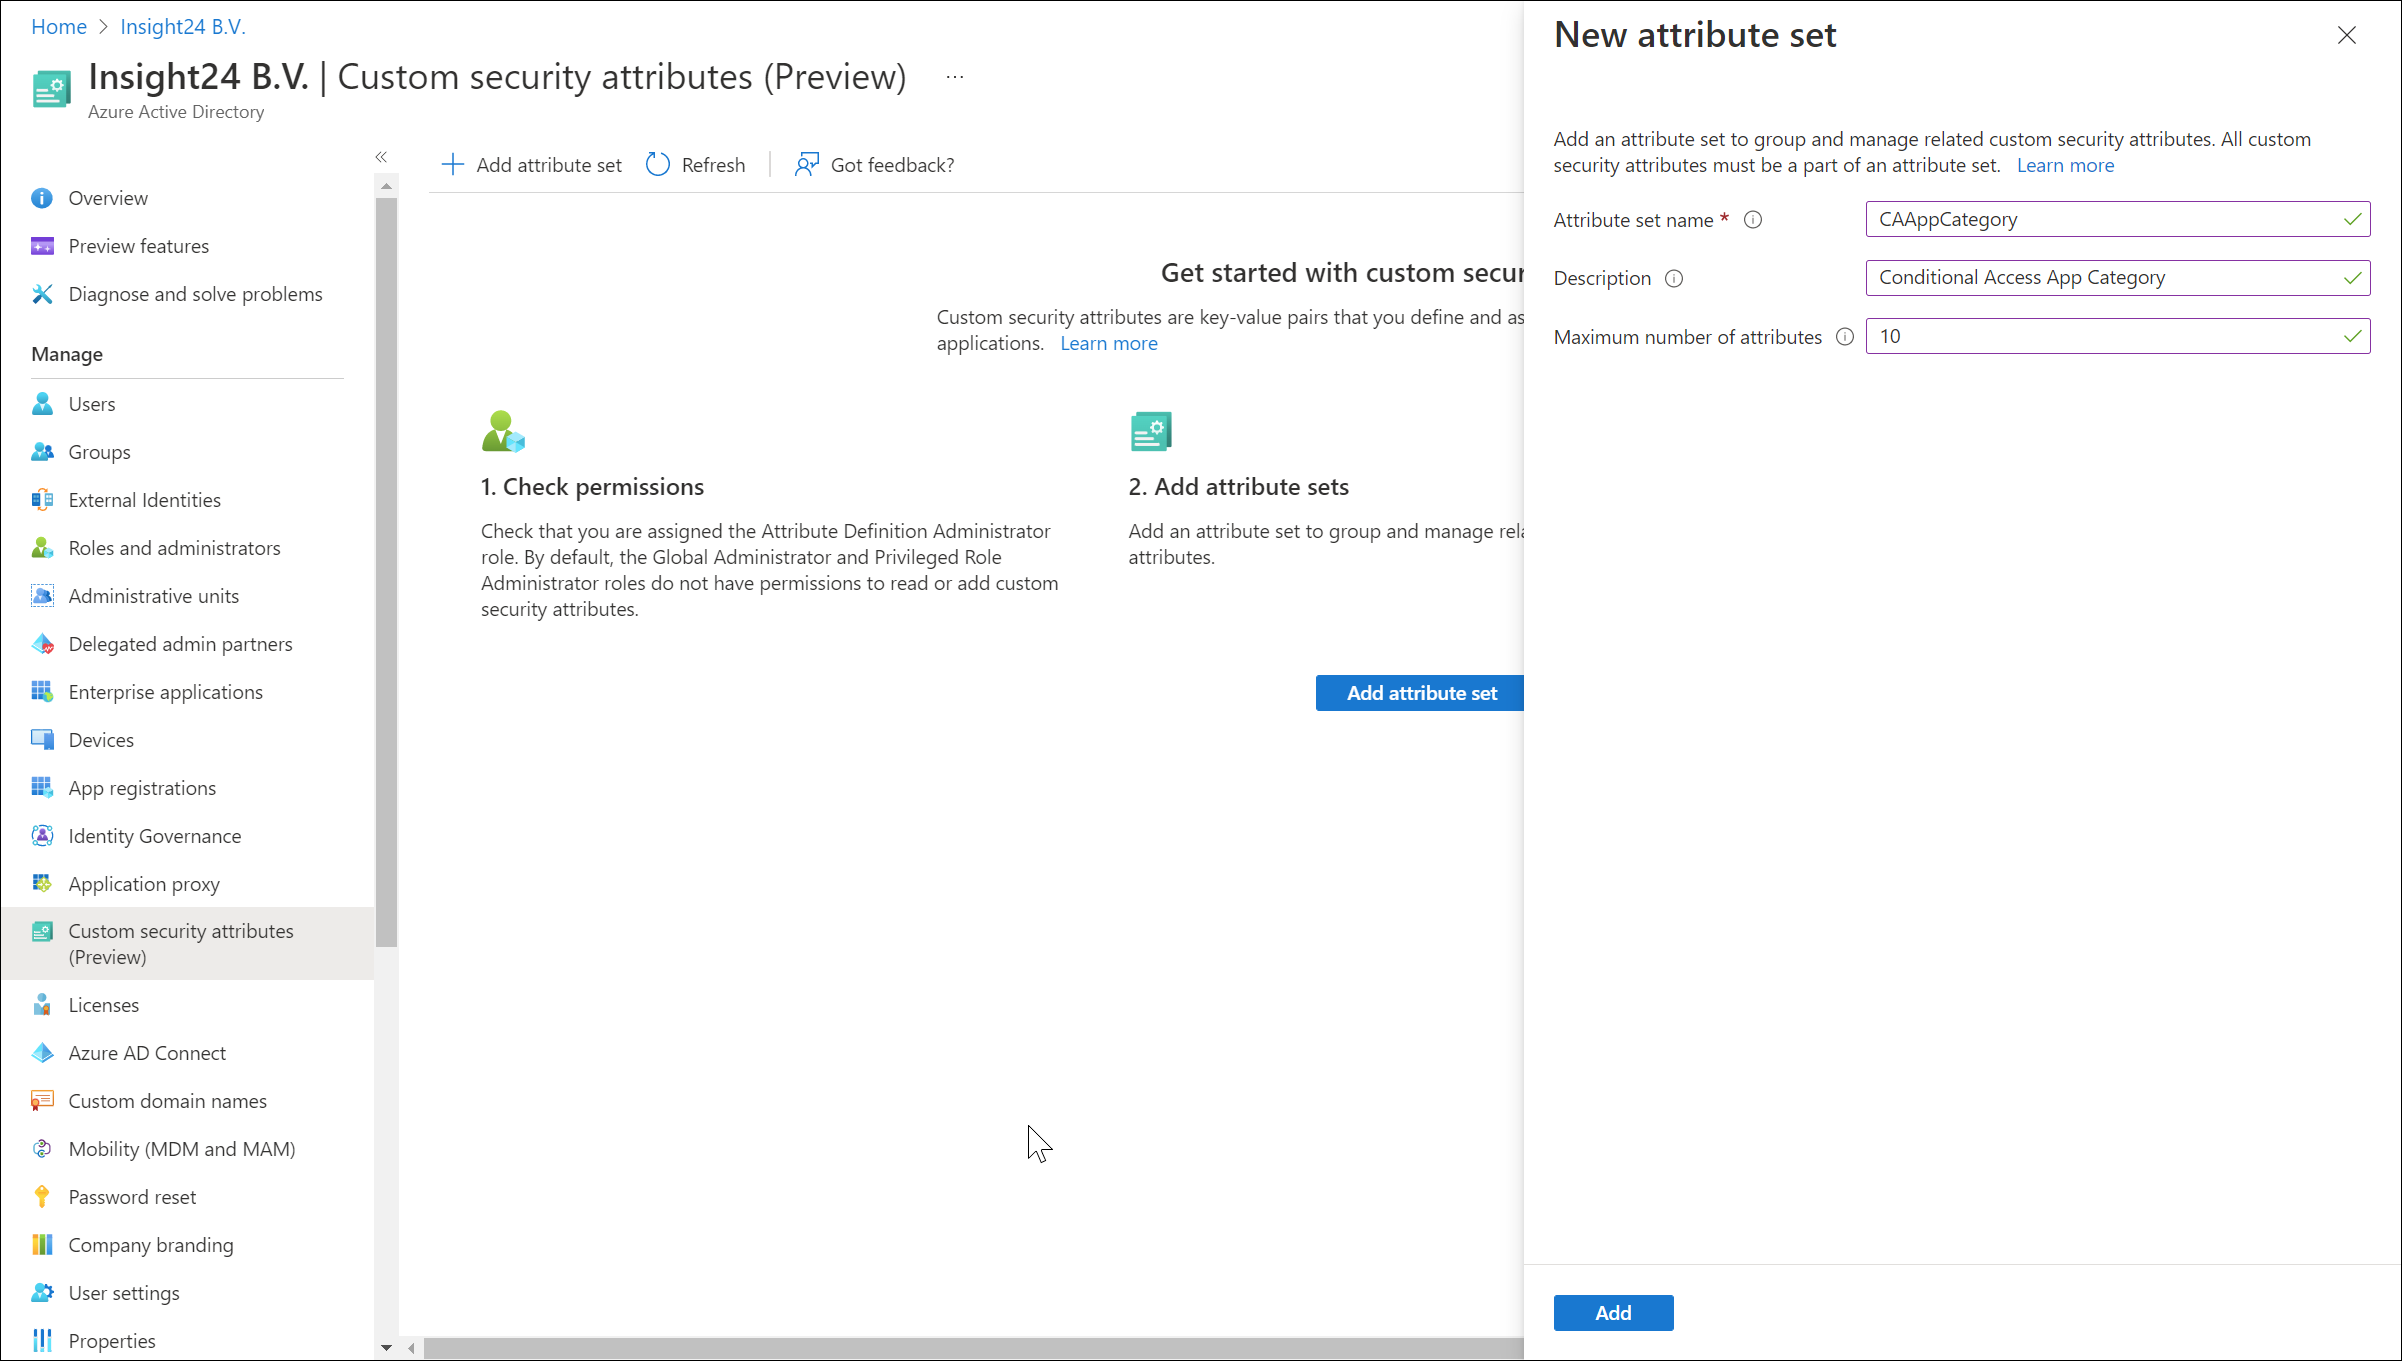2402x1361 pixels.
Task: Click the blue Add button
Action: tap(1613, 1313)
